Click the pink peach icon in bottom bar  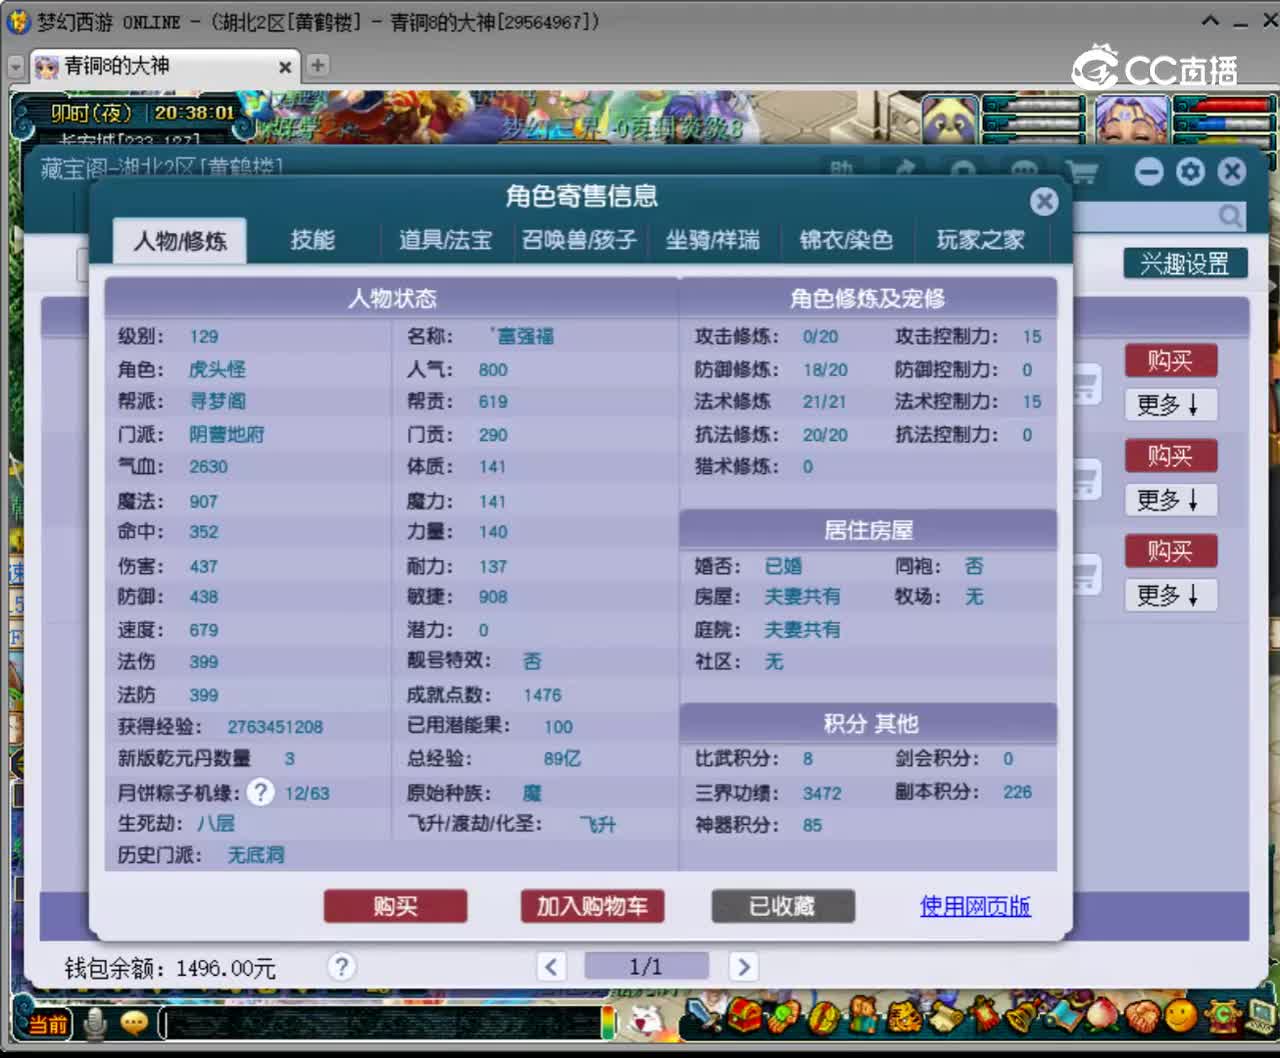pos(1103,1017)
